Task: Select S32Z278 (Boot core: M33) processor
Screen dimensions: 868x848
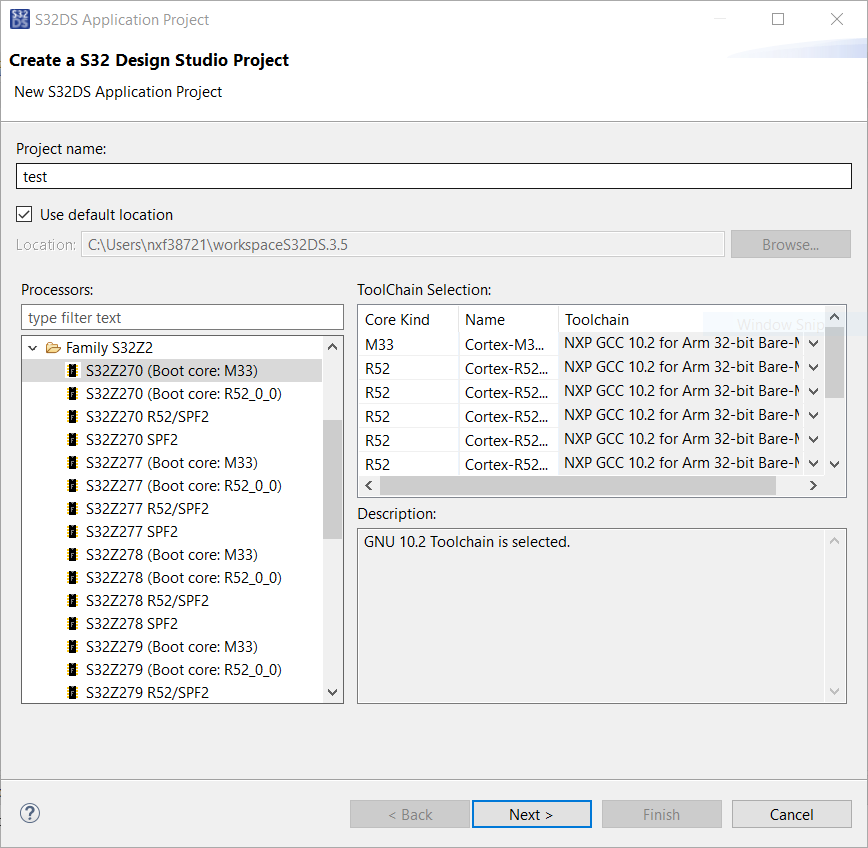Action: click(171, 555)
